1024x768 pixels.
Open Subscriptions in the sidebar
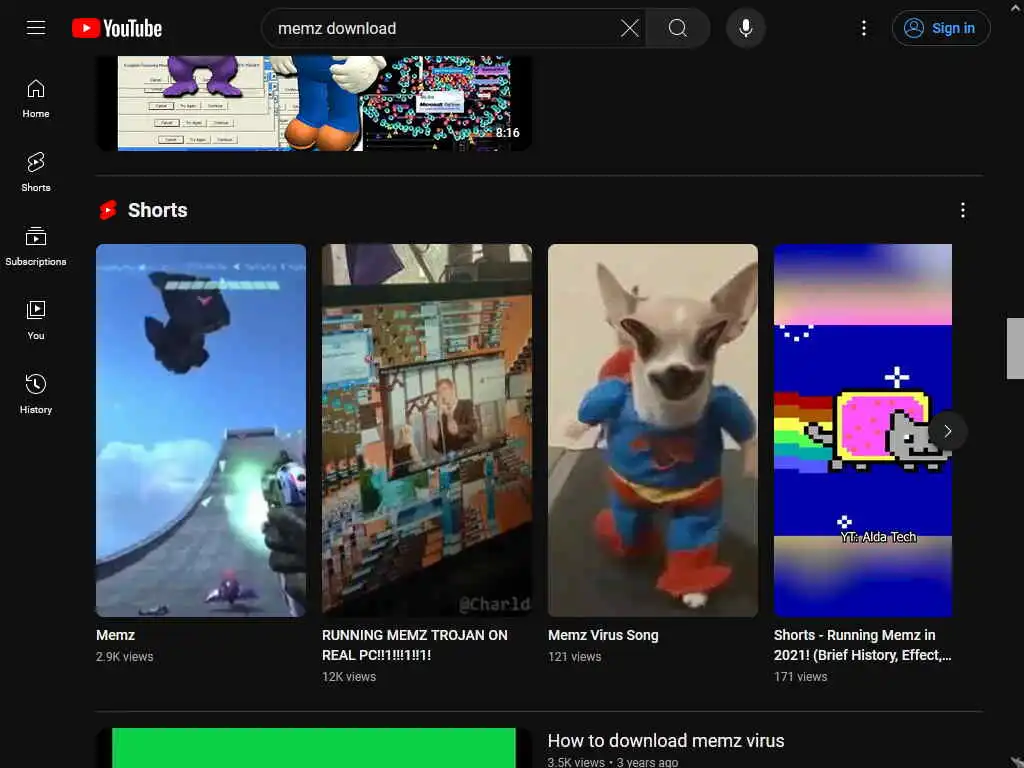(36, 246)
